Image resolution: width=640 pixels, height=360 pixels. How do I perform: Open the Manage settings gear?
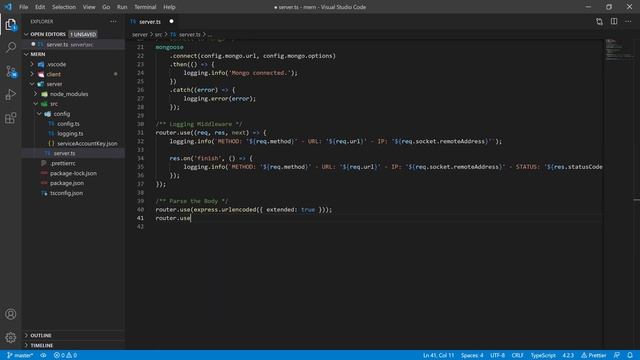point(11,337)
